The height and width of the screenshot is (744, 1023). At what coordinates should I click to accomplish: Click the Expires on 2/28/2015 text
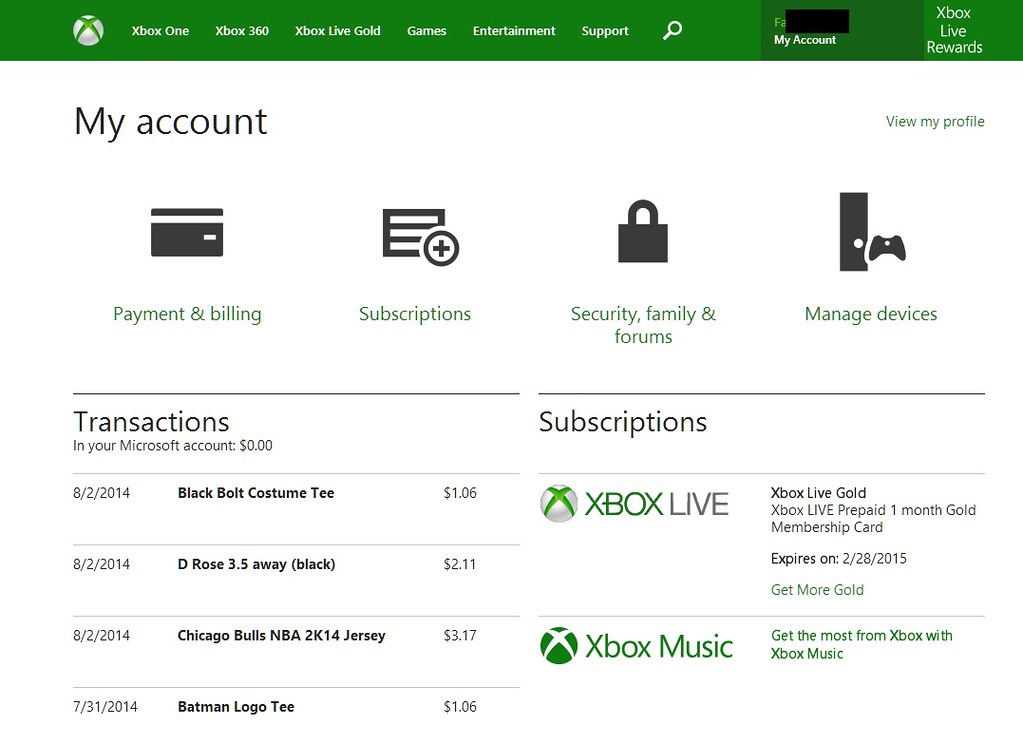coord(839,559)
